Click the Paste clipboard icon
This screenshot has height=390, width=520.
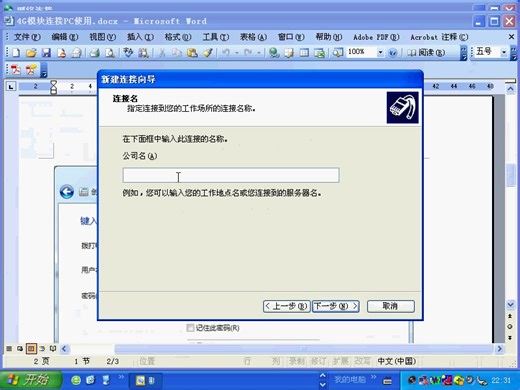192,52
